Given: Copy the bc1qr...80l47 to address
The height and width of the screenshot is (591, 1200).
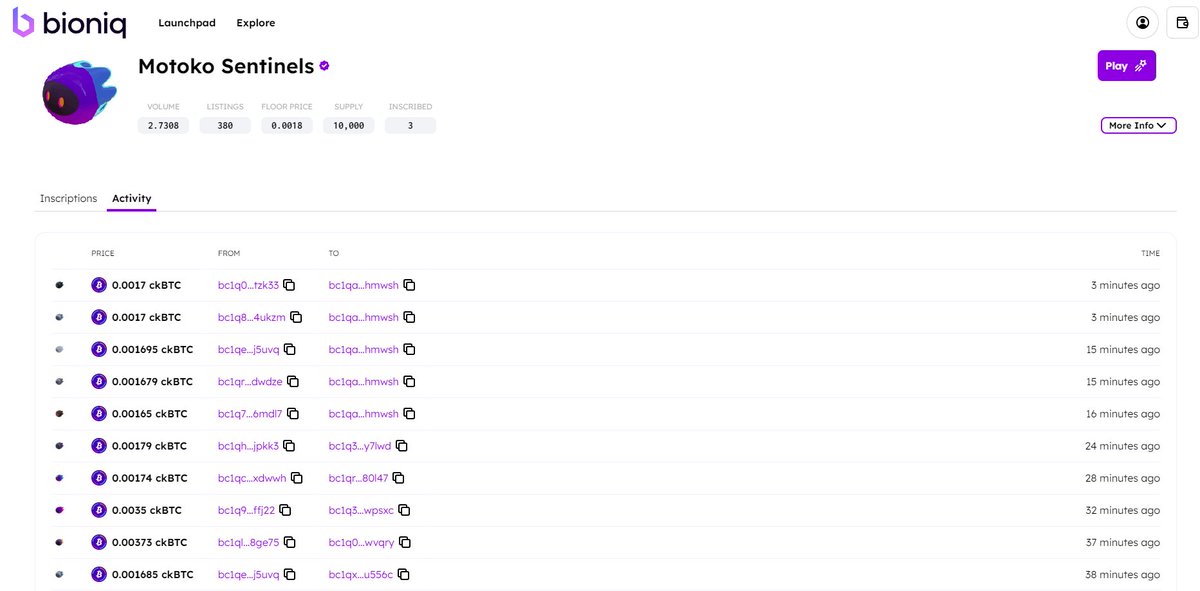Looking at the screenshot, I should point(398,477).
